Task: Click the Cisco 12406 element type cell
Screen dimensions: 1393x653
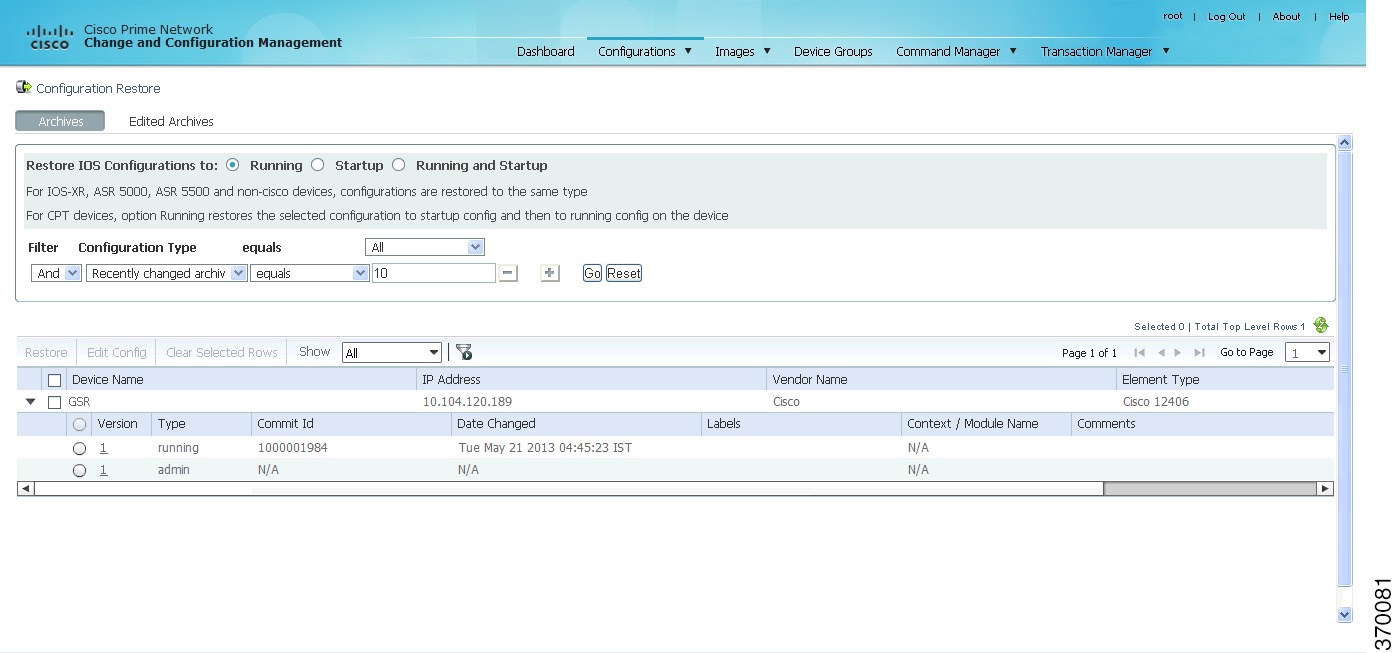Action: point(1155,402)
